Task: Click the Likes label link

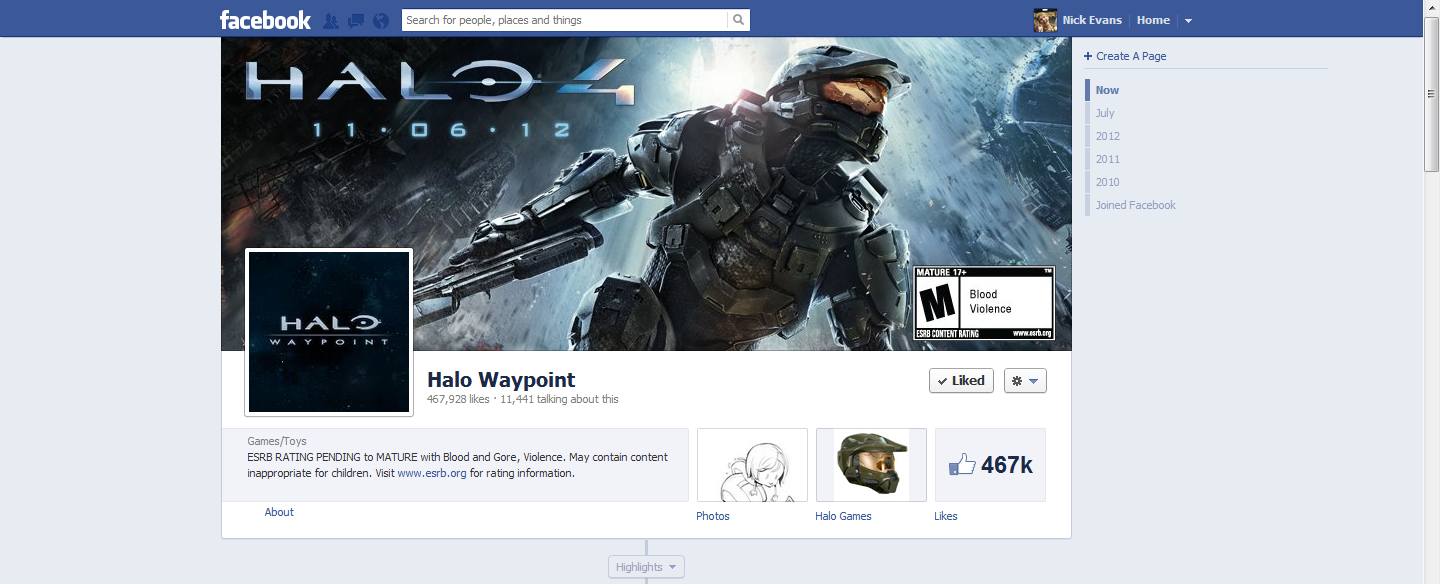Action: 946,516
